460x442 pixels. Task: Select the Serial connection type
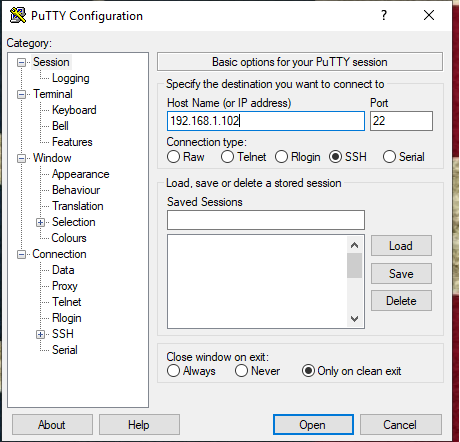(x=389, y=157)
